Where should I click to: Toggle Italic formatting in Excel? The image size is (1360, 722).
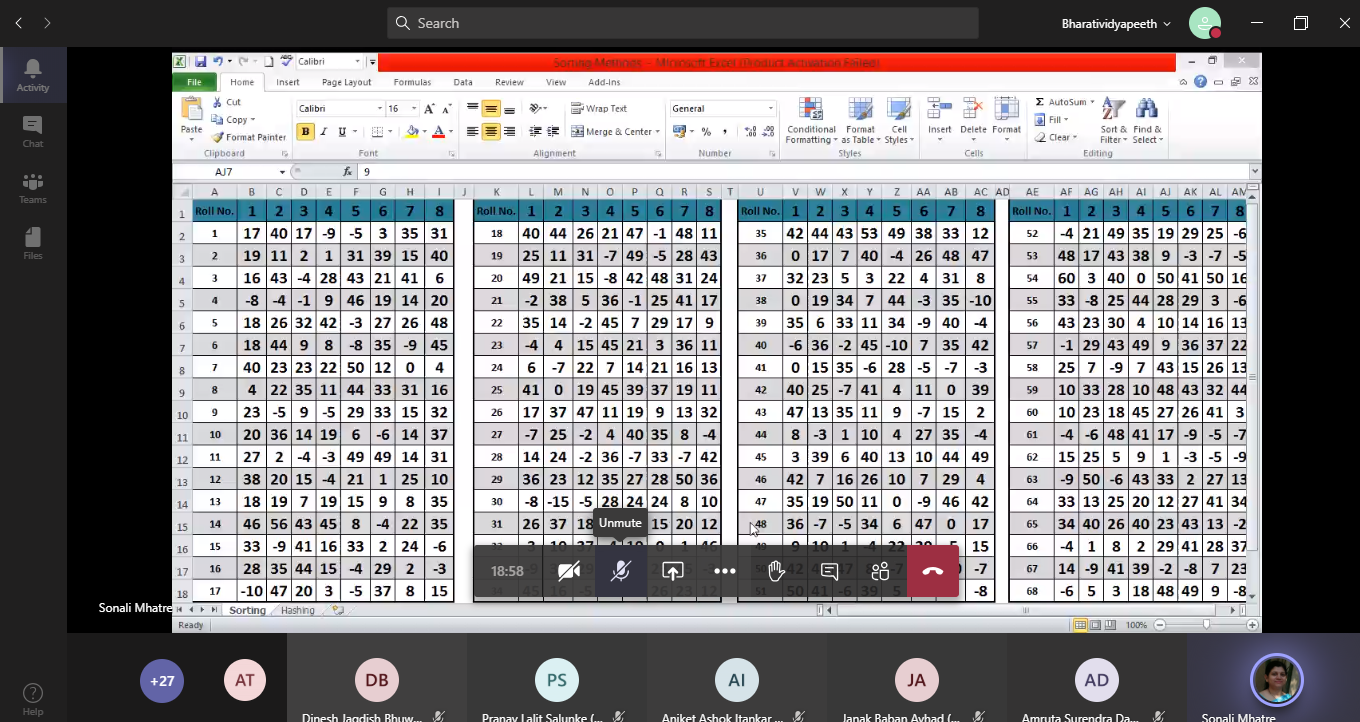(x=324, y=132)
